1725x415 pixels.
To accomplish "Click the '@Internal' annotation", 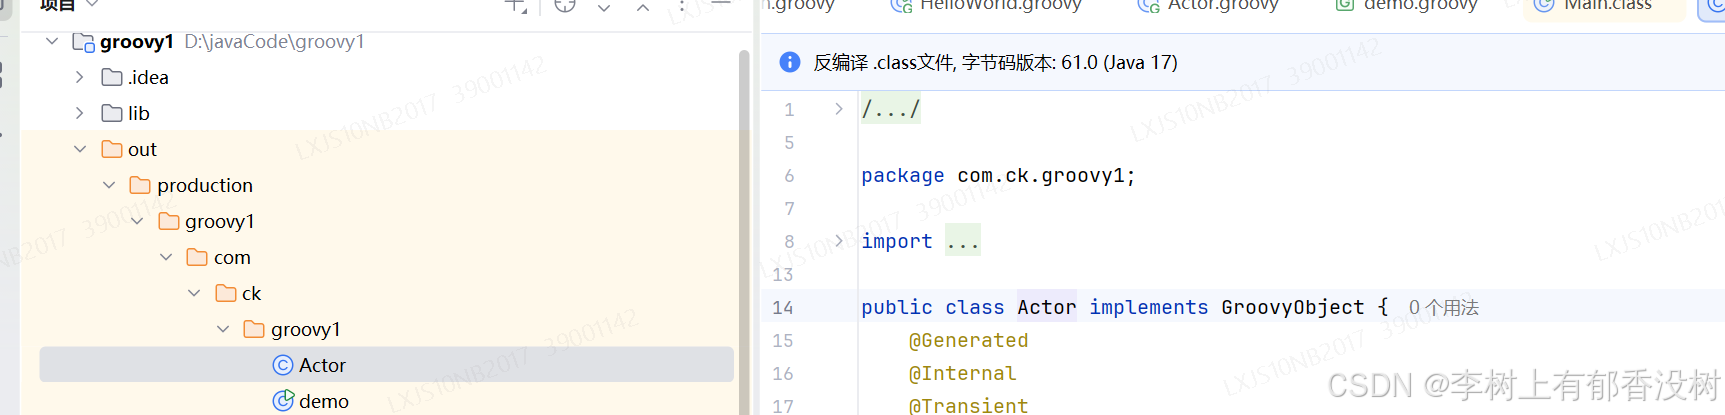I will [x=962, y=373].
